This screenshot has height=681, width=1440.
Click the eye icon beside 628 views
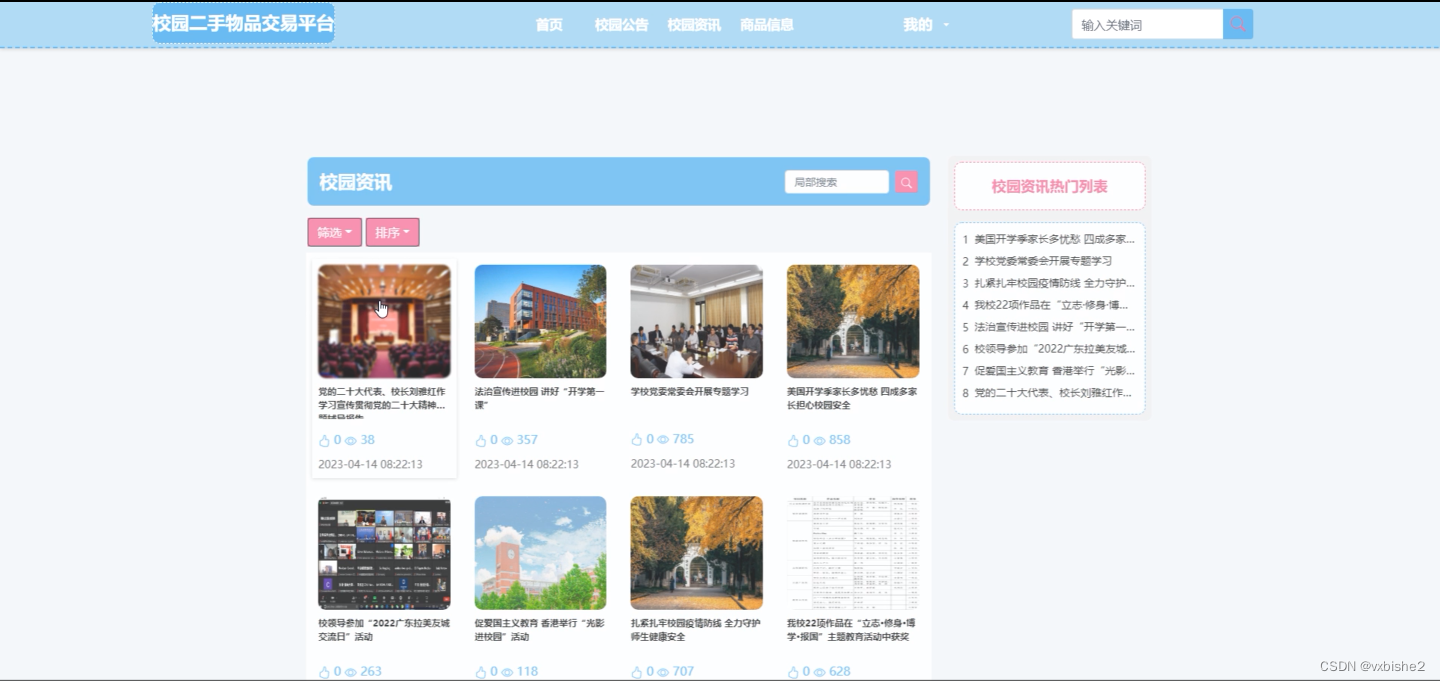(x=819, y=672)
